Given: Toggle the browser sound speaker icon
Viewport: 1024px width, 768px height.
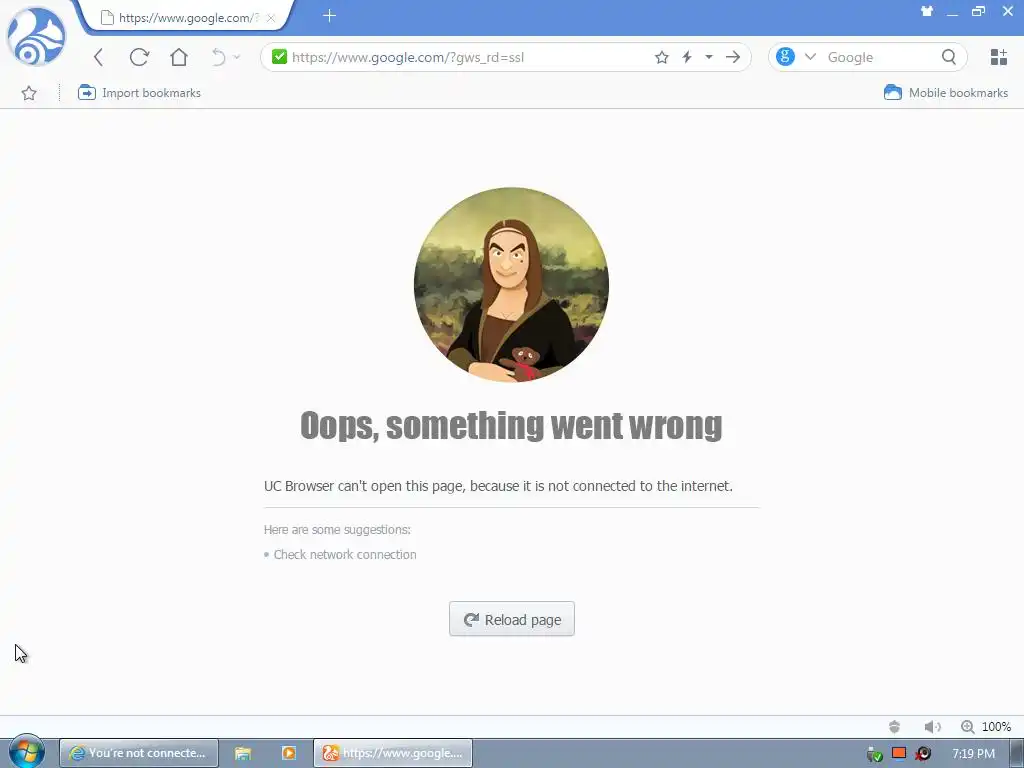Looking at the screenshot, I should pos(933,726).
